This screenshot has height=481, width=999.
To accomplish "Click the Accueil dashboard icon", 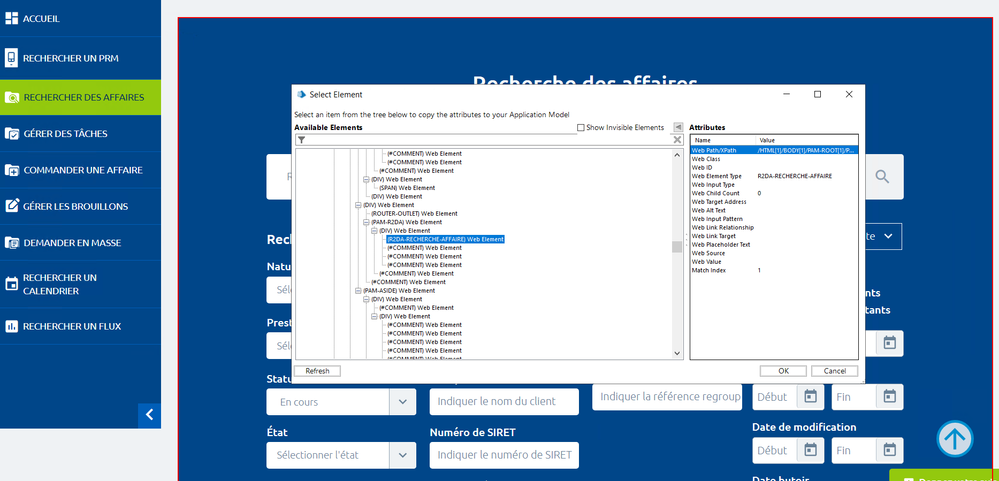I will coord(11,18).
